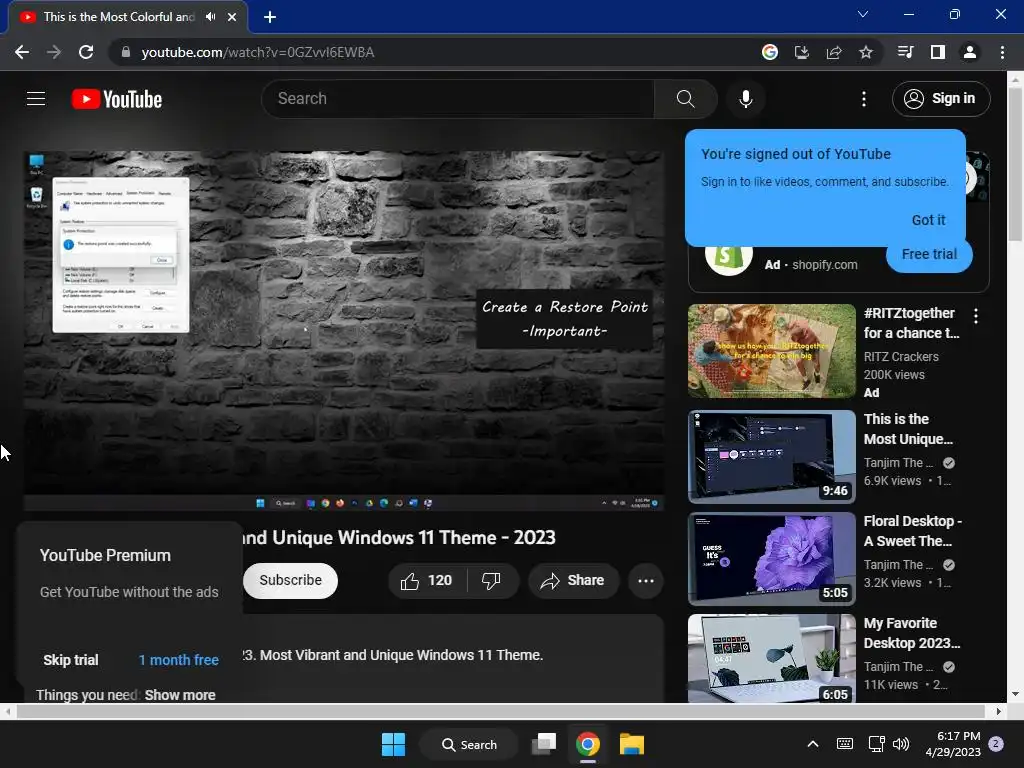The width and height of the screenshot is (1024, 768).
Task: Click Chrome icon on taskbar
Action: pyautogui.click(x=588, y=744)
